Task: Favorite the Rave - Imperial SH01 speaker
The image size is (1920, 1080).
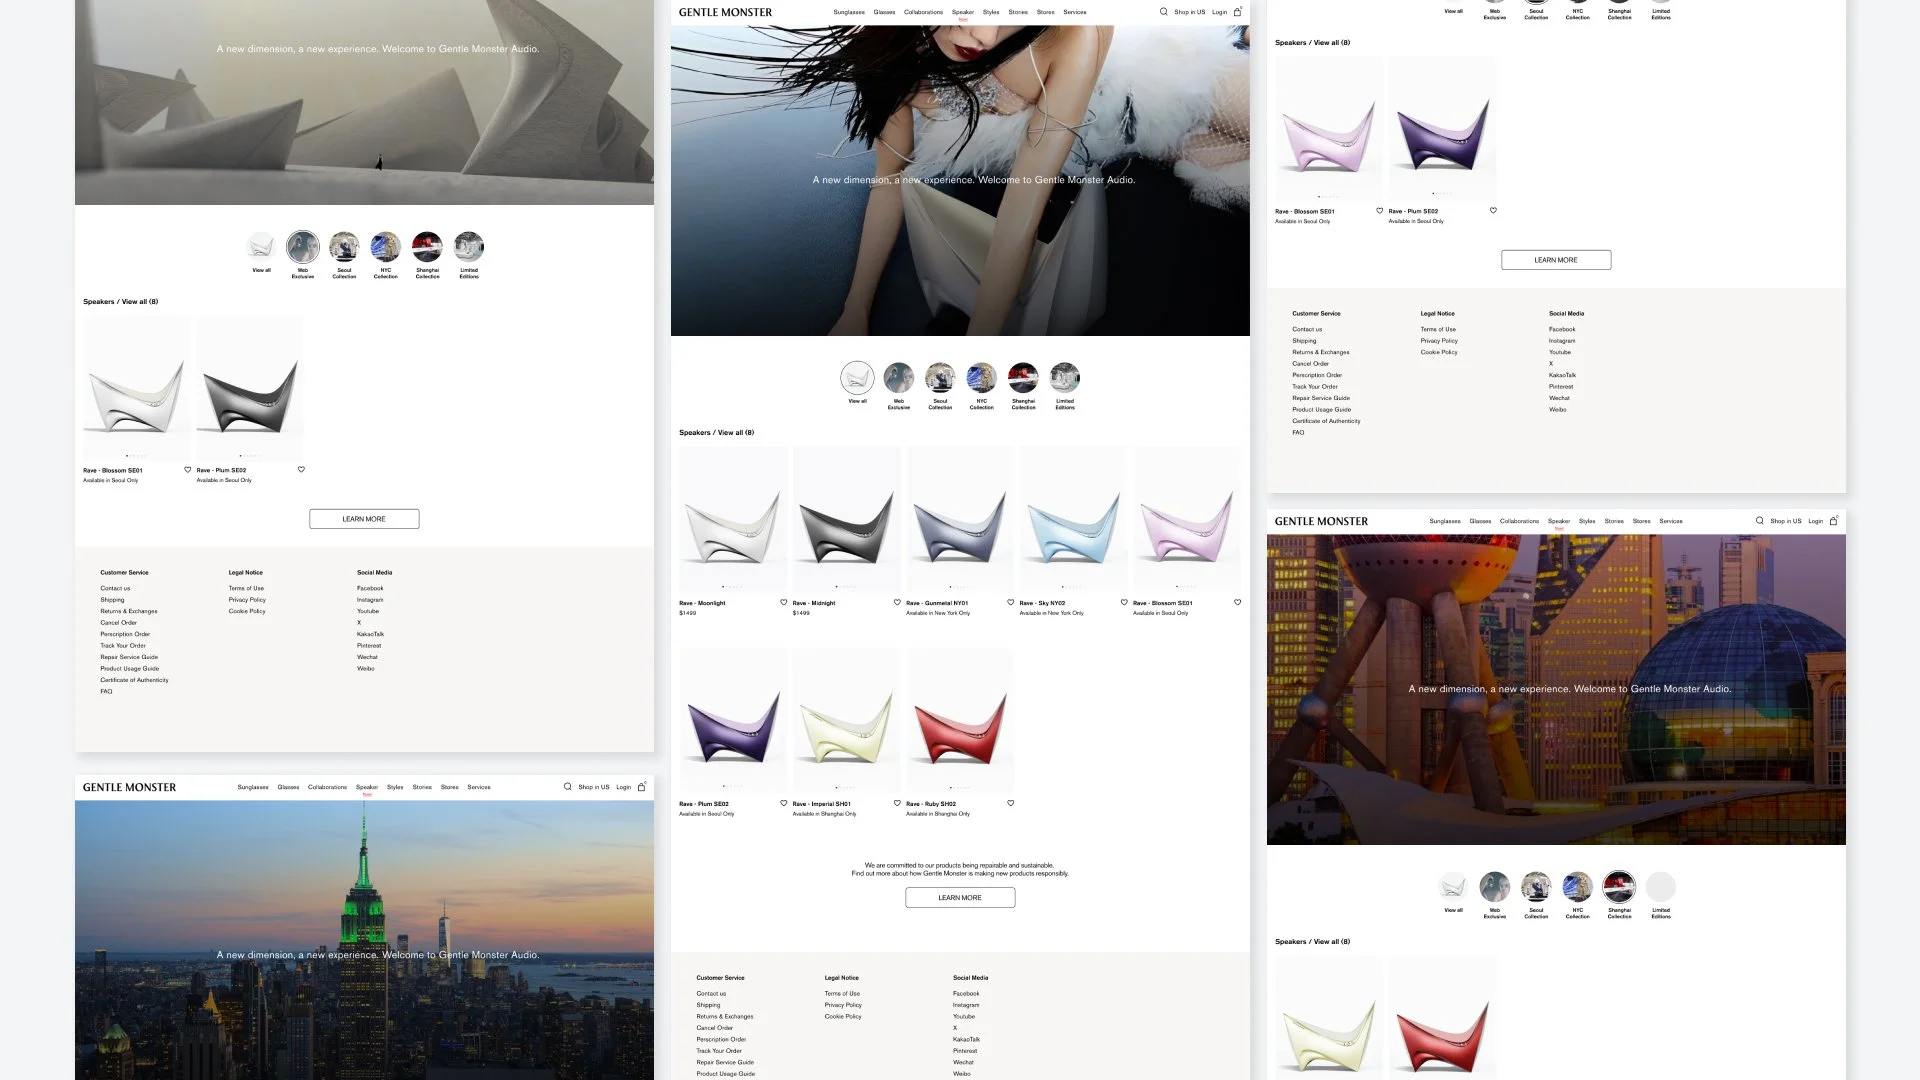Action: 897,803
